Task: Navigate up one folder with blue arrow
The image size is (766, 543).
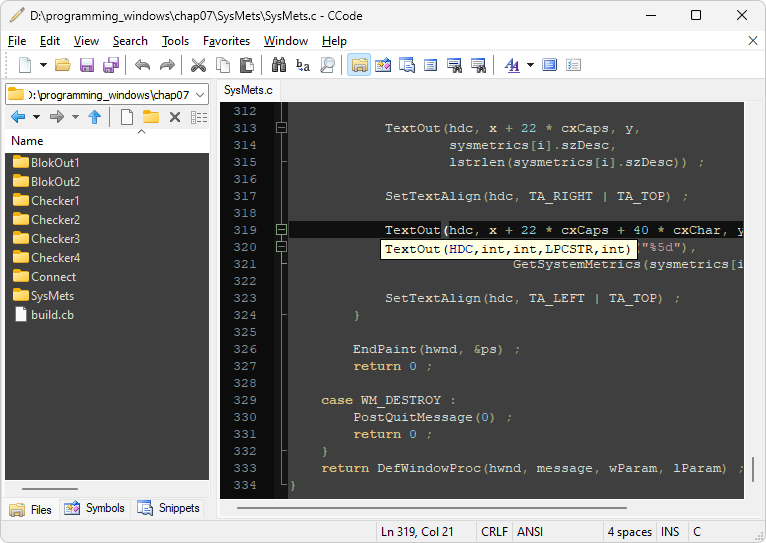Action: point(95,117)
